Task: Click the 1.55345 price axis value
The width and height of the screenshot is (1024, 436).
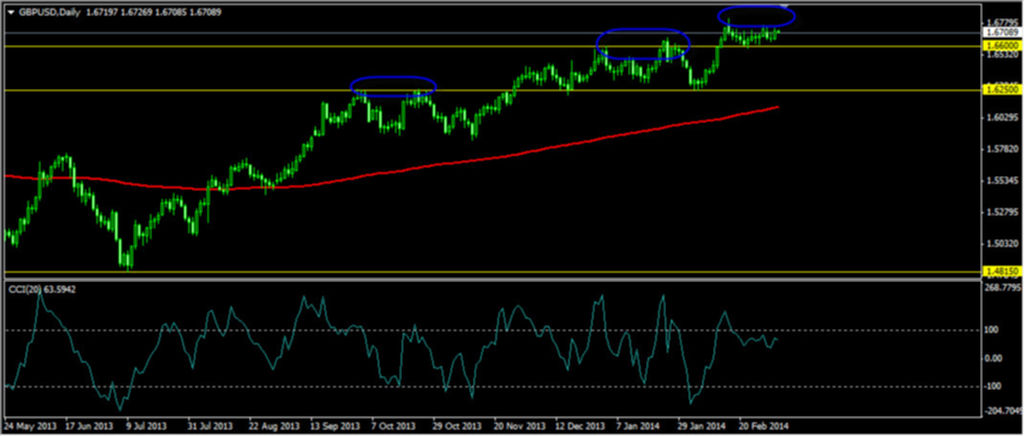Action: coord(1002,181)
